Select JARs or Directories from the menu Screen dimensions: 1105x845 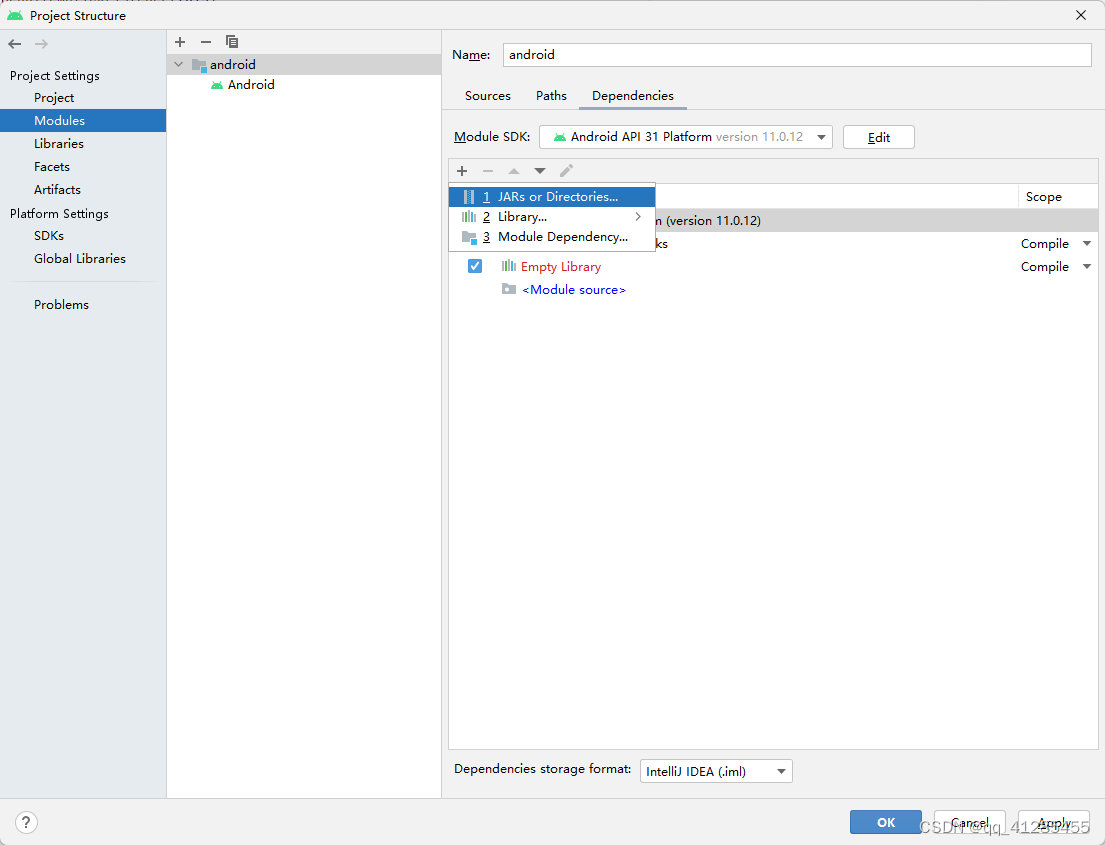(x=556, y=196)
